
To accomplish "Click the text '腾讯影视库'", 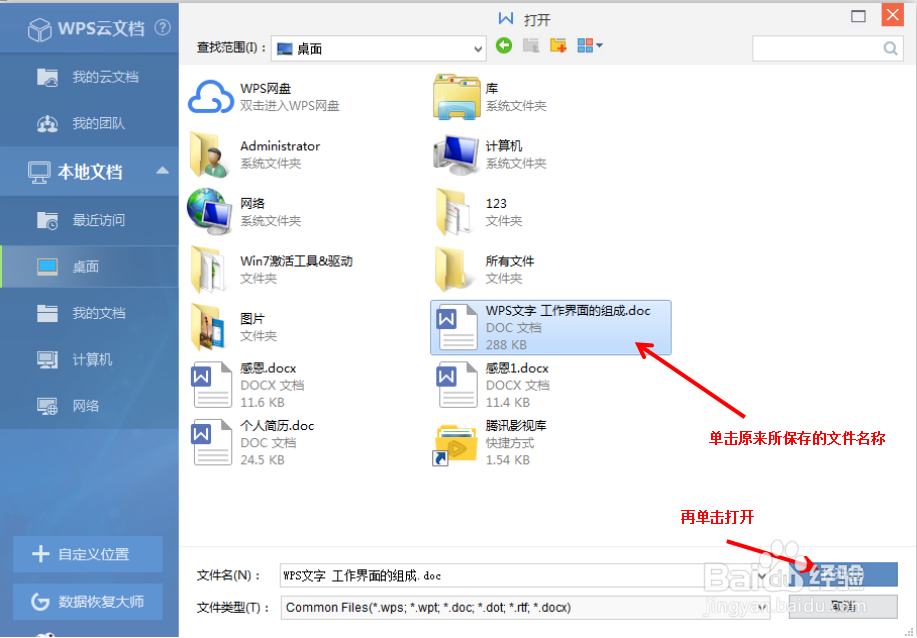I will [516, 425].
